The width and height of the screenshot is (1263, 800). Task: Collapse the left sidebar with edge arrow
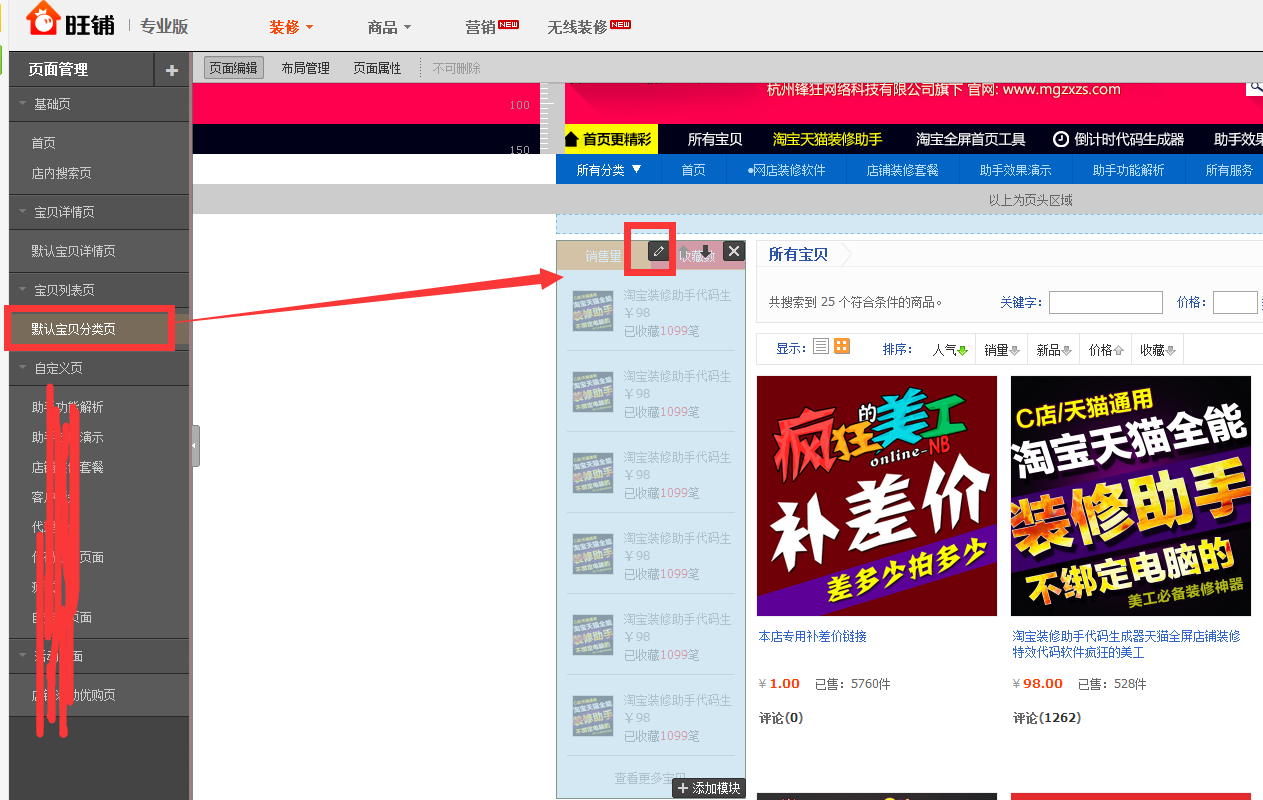[x=196, y=446]
